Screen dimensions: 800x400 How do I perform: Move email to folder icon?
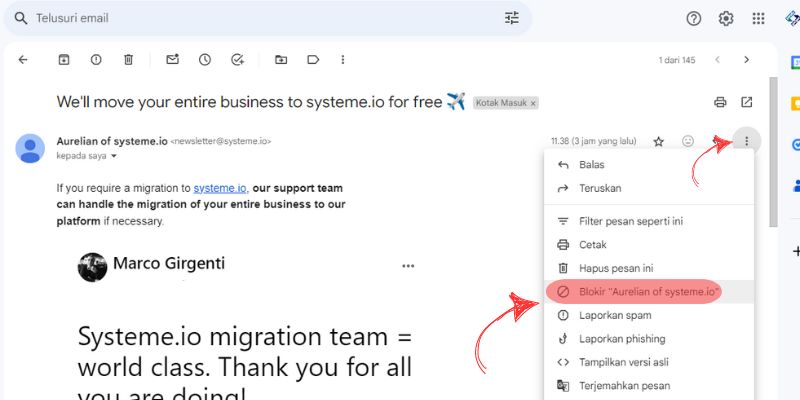click(x=281, y=60)
